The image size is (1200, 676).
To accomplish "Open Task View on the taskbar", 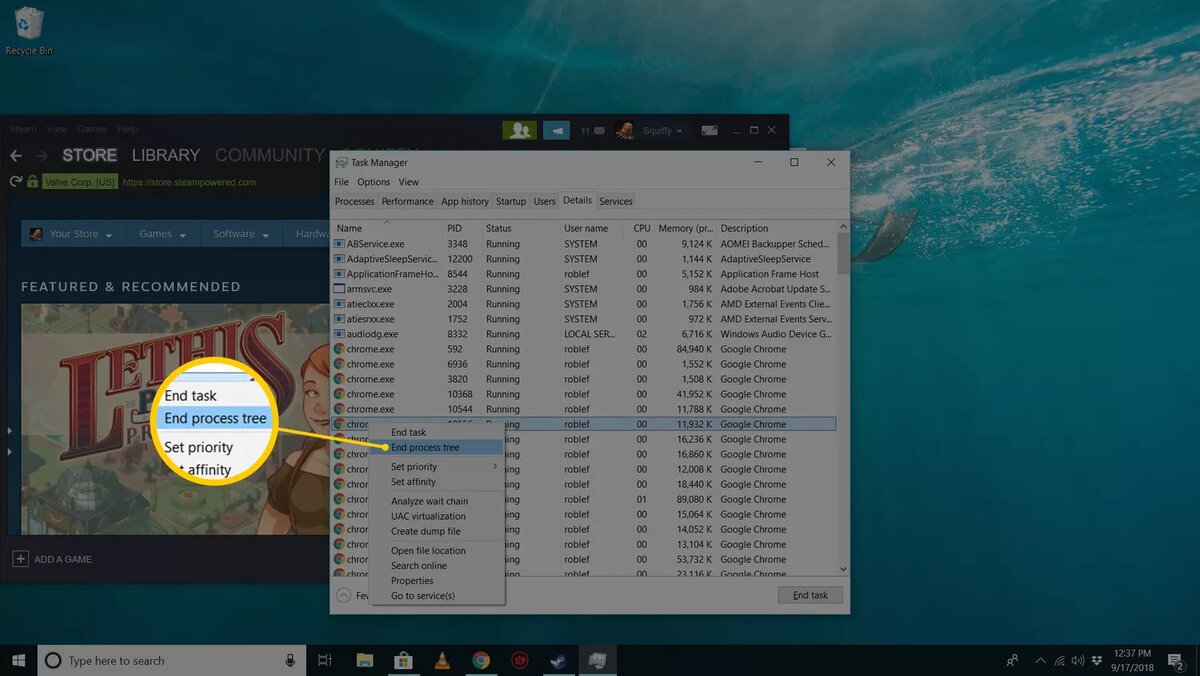I will point(325,660).
